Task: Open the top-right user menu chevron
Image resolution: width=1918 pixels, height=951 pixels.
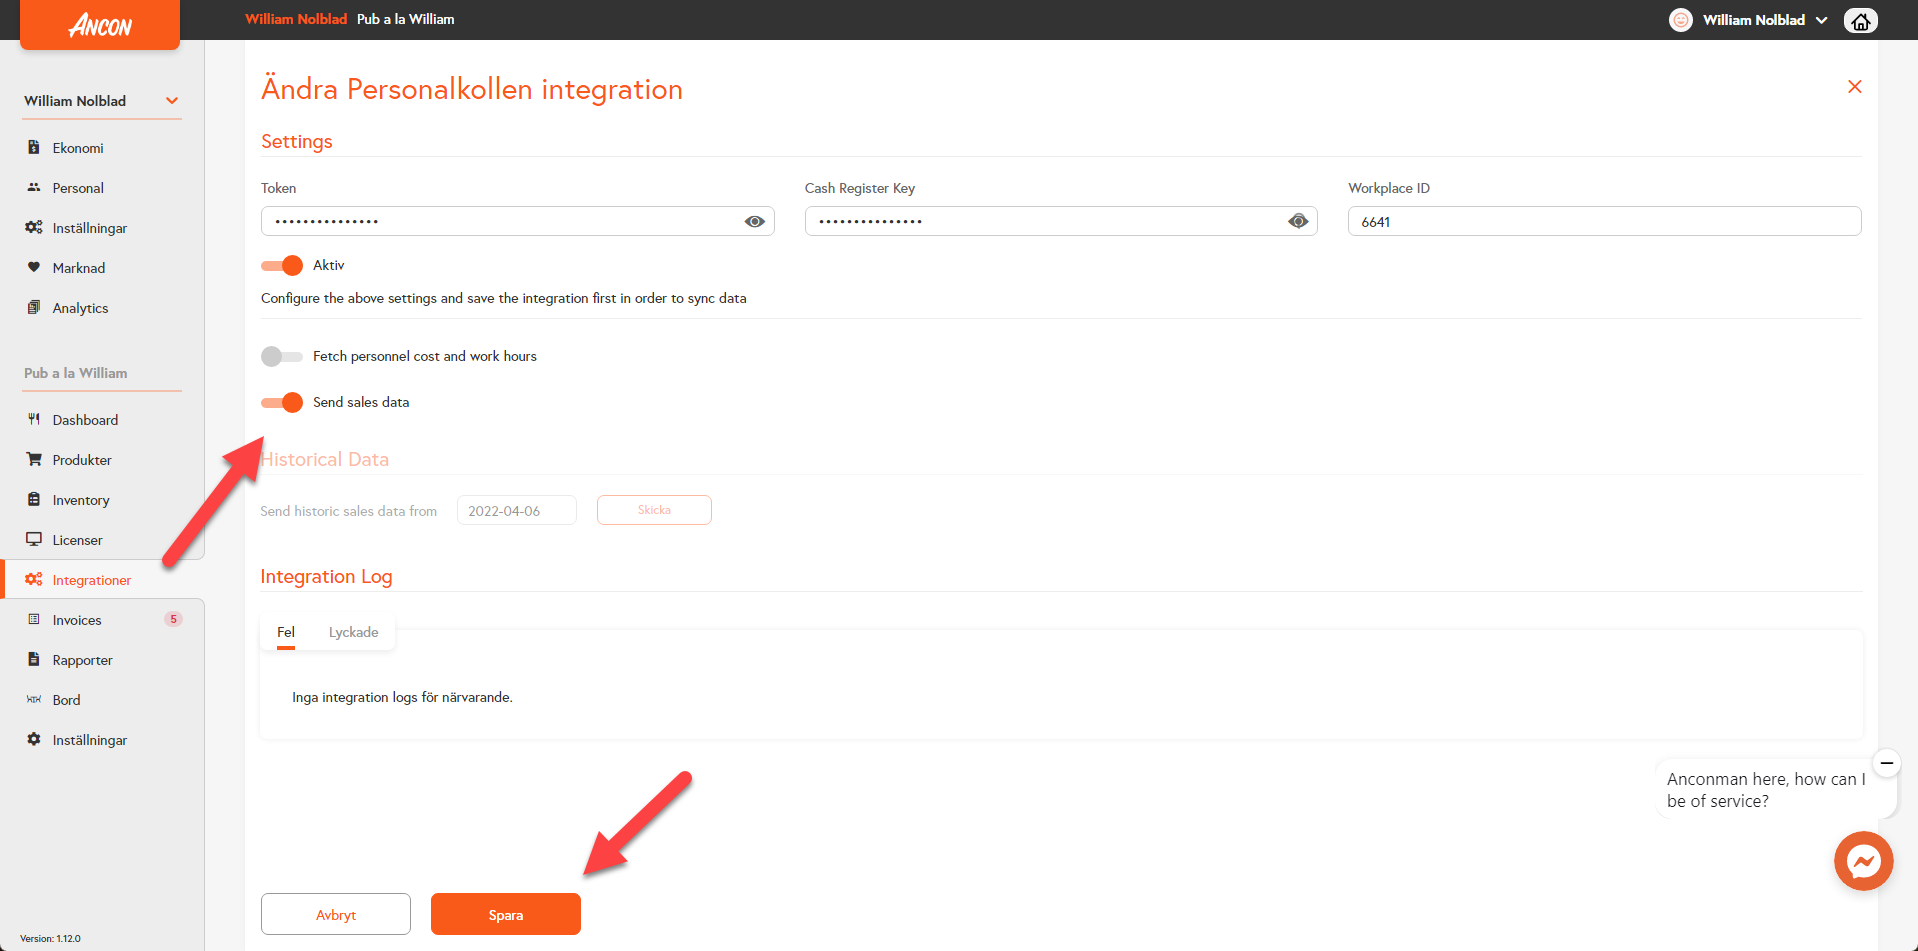Action: tap(1822, 20)
